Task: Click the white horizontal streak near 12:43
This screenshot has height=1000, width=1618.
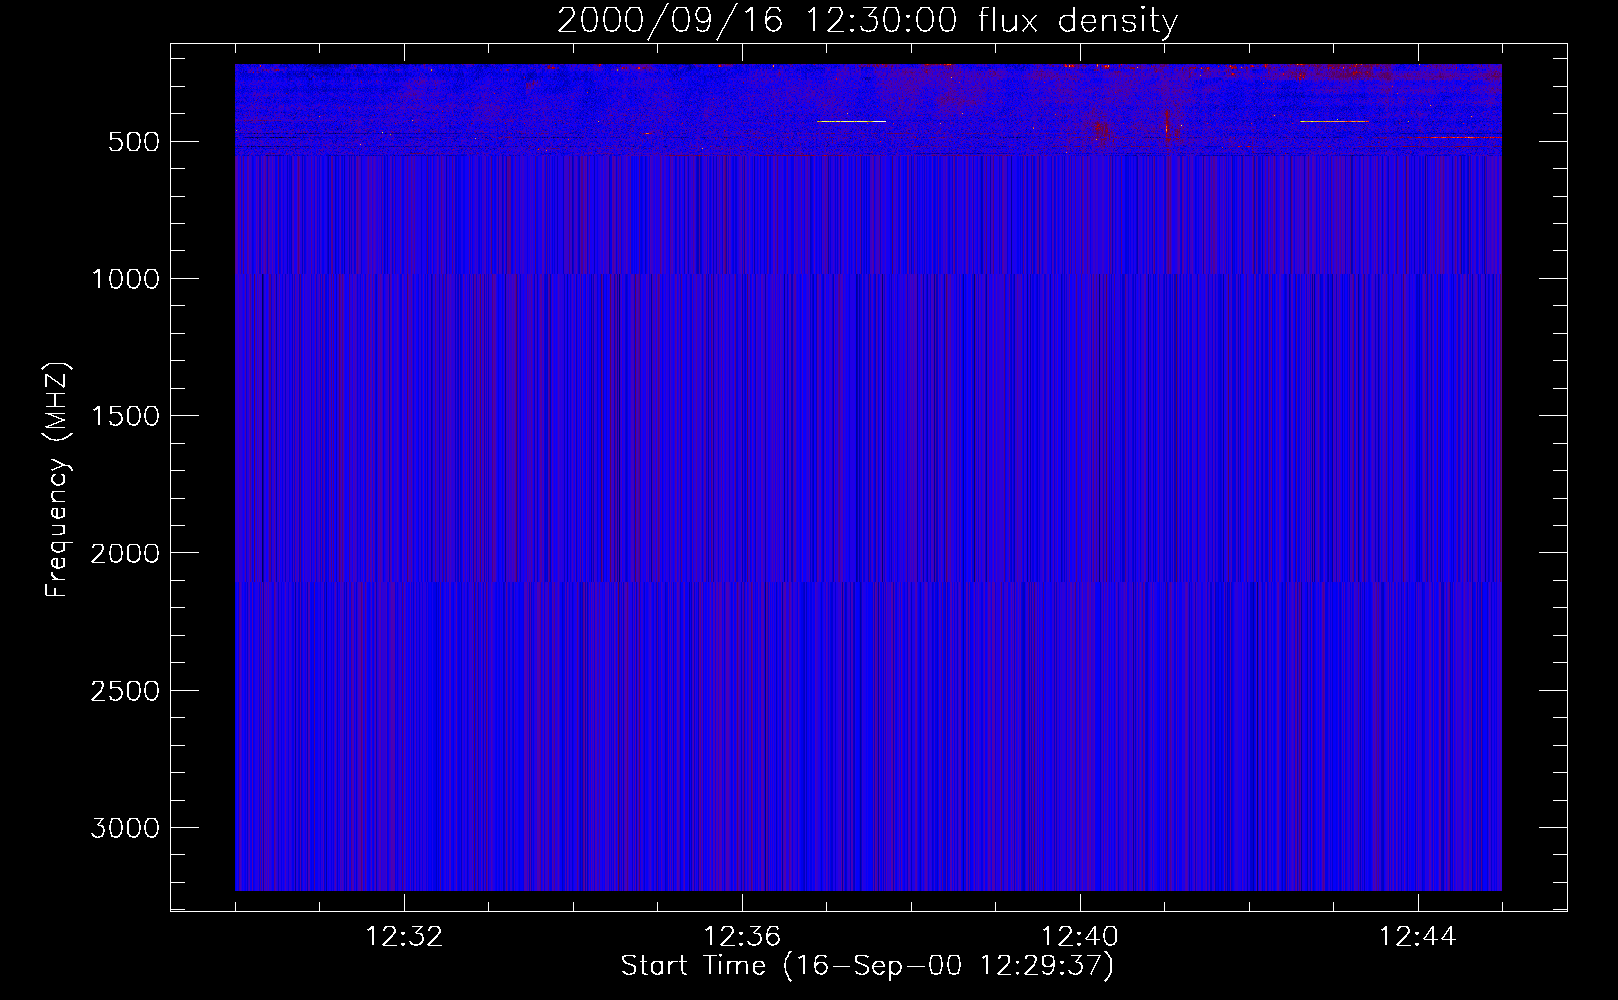Action: [1333, 121]
